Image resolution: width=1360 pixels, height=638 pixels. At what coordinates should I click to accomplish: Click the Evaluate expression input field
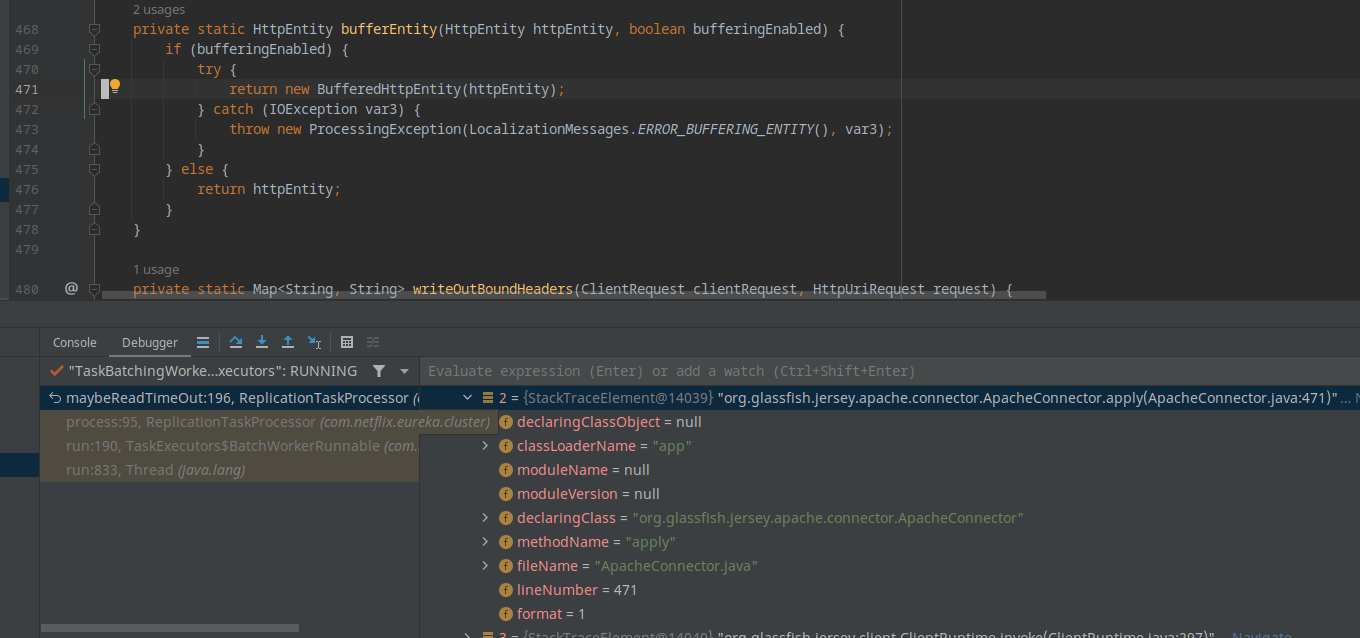pos(880,371)
